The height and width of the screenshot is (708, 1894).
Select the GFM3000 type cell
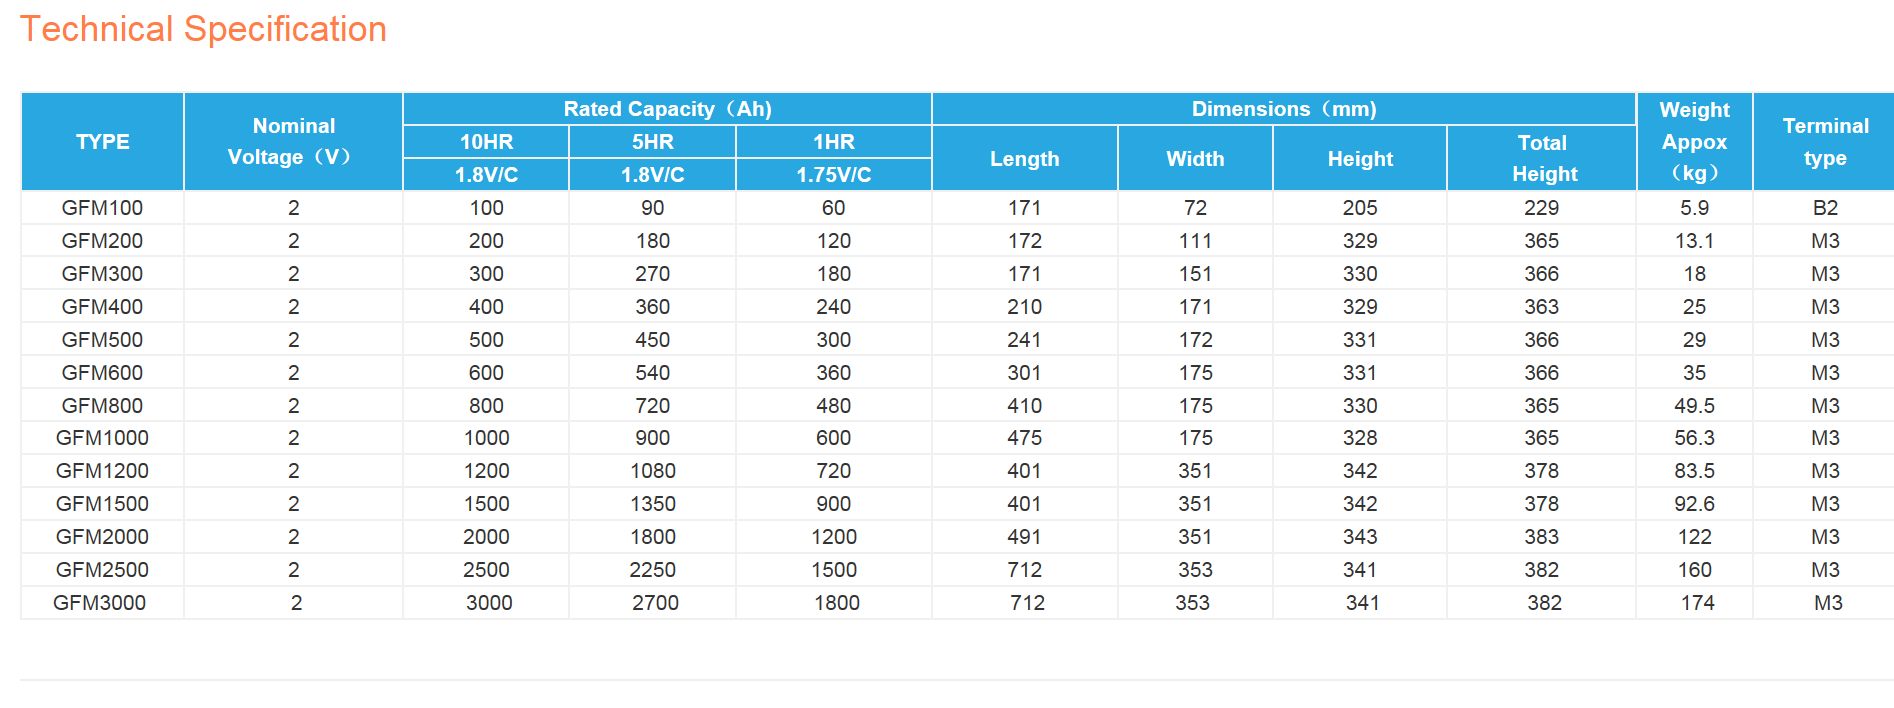click(100, 603)
